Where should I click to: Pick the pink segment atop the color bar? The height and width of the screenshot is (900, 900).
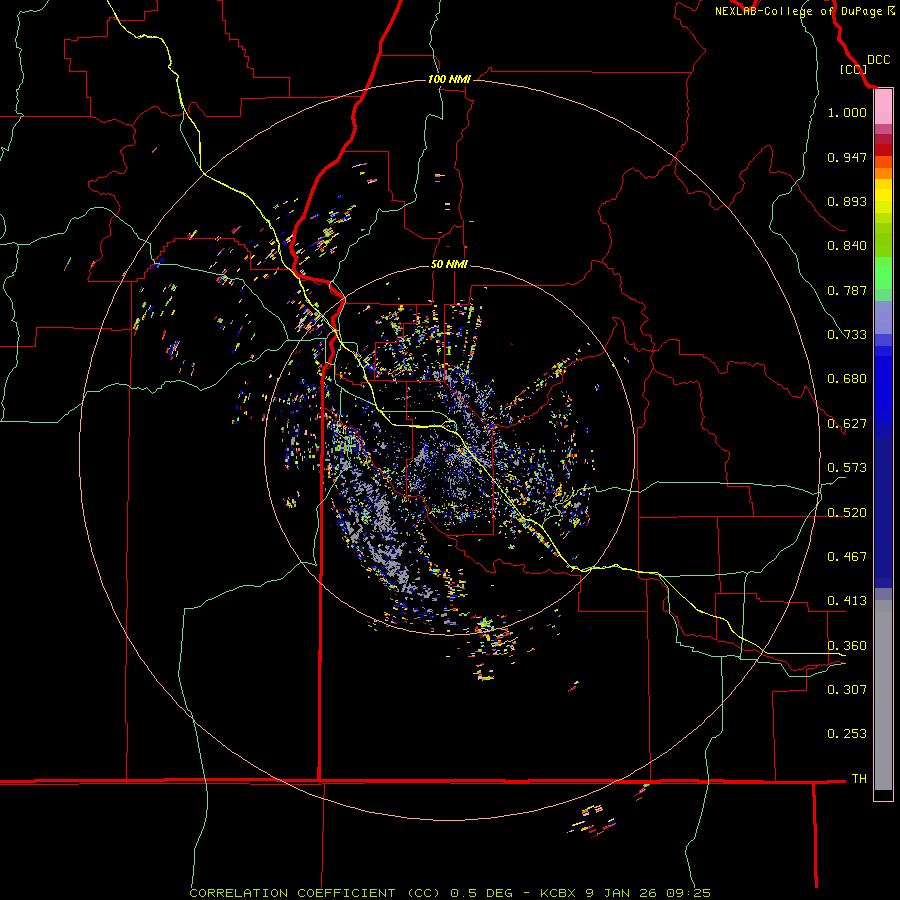[x=883, y=107]
